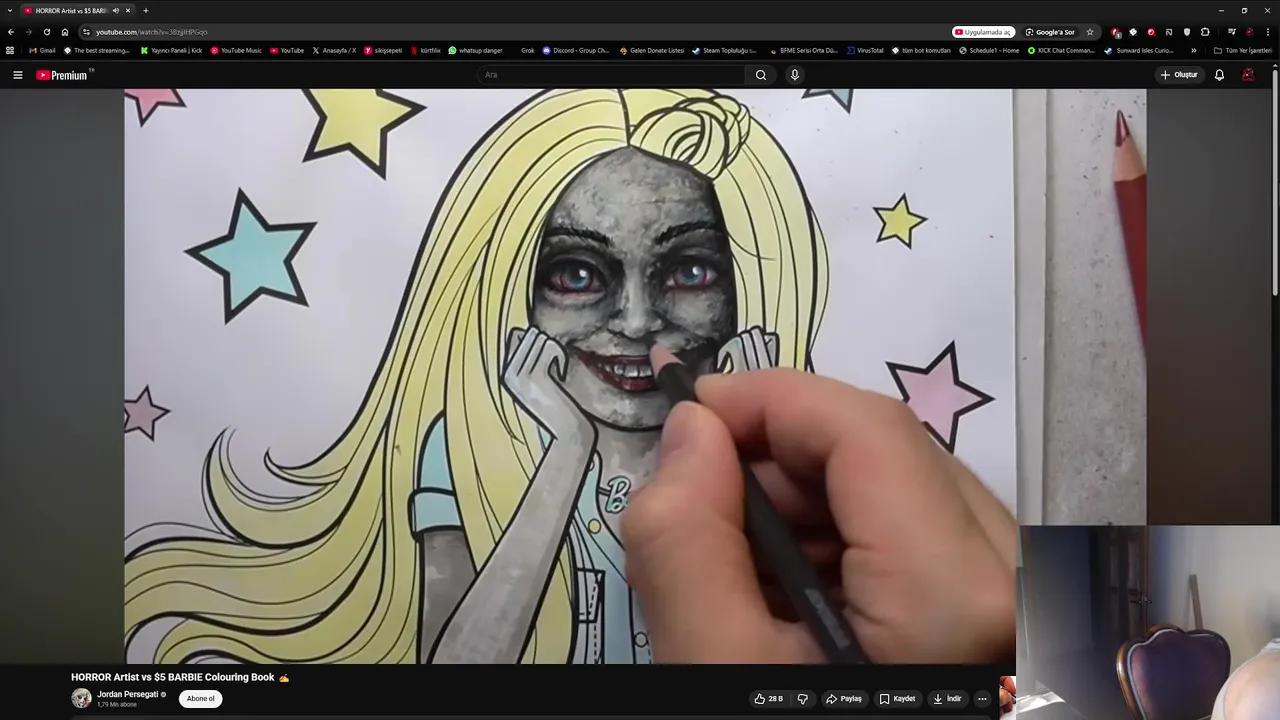Open Sunward Isles Curio... bookmark
The height and width of the screenshot is (720, 1280).
point(1139,50)
